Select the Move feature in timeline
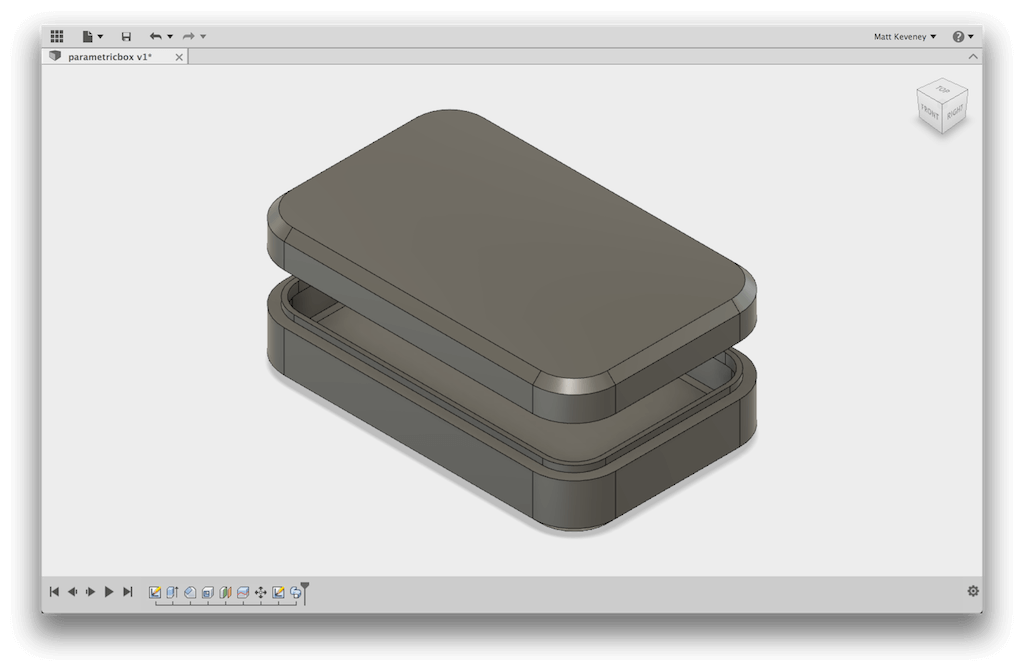 point(260,592)
